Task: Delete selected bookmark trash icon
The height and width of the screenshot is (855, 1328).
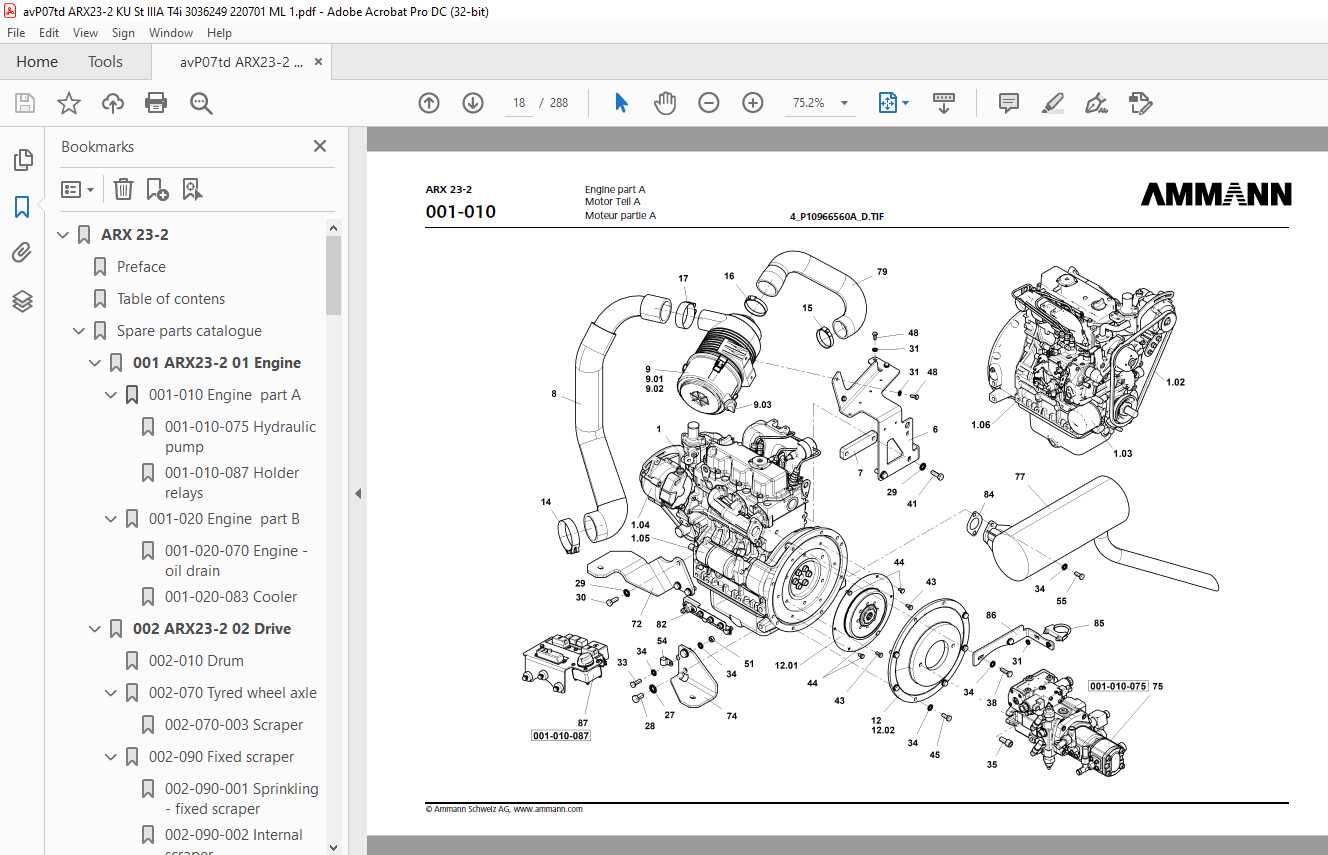Action: tap(123, 189)
